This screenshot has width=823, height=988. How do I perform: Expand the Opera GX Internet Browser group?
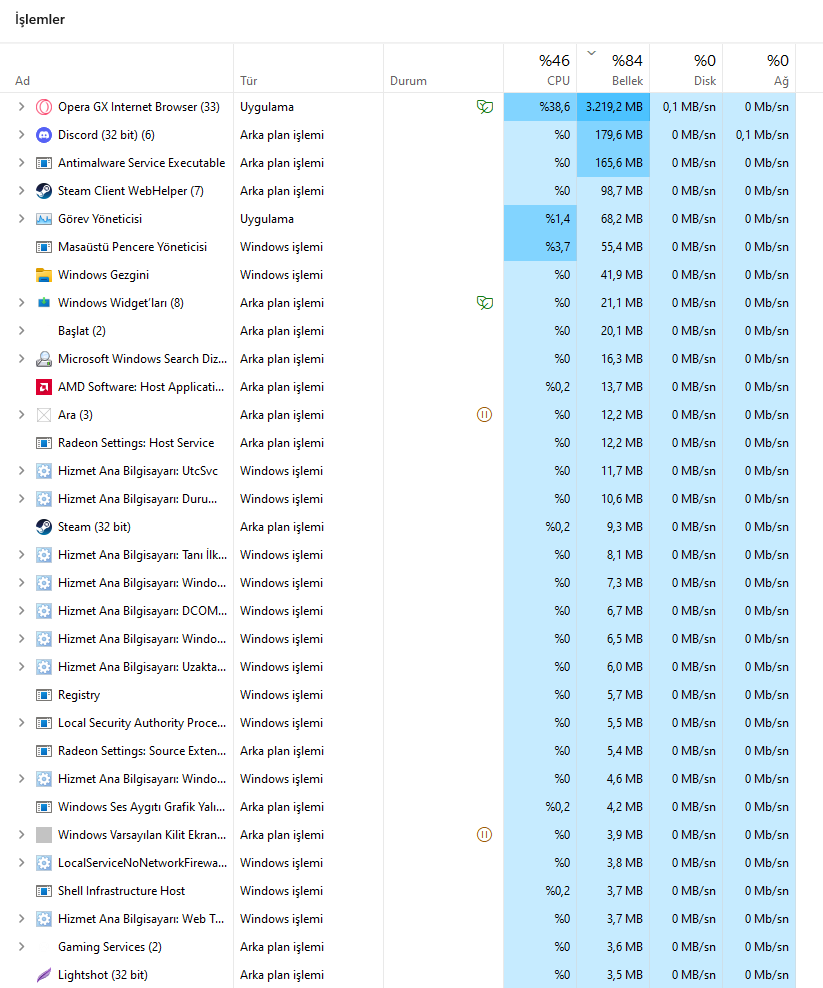(x=21, y=107)
